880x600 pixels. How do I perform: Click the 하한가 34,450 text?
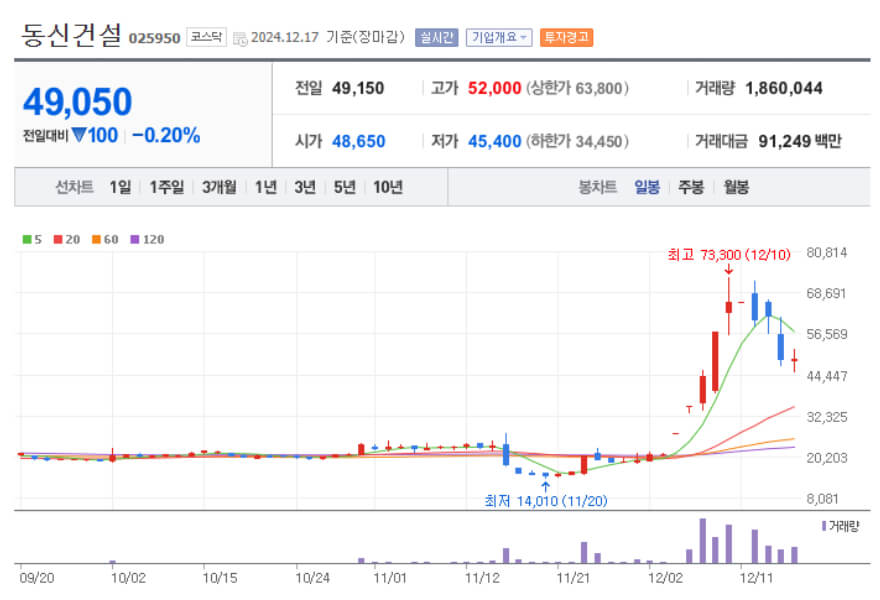(x=577, y=141)
